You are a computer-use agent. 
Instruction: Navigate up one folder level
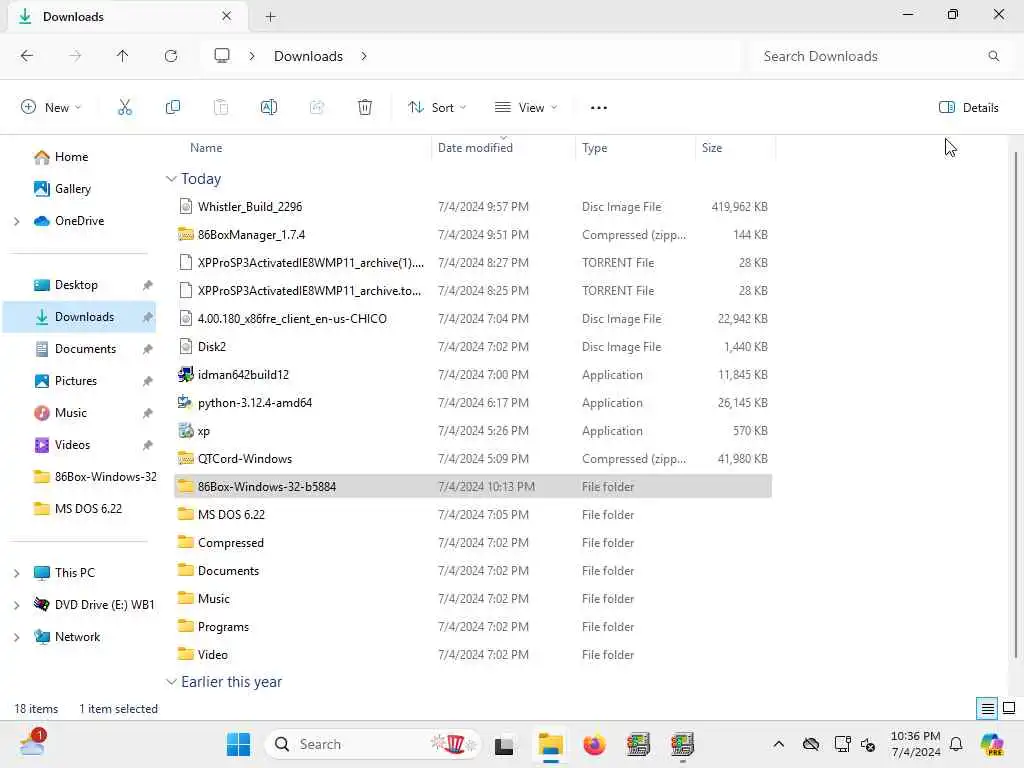pyautogui.click(x=122, y=56)
